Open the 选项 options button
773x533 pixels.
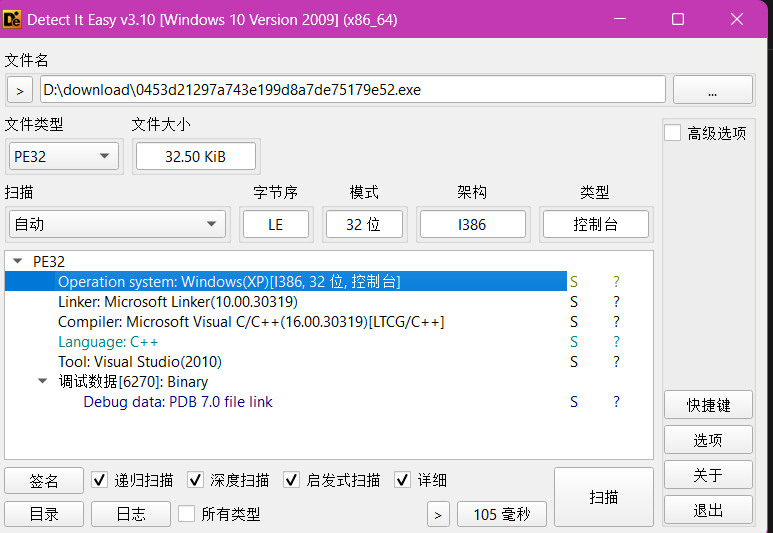708,440
